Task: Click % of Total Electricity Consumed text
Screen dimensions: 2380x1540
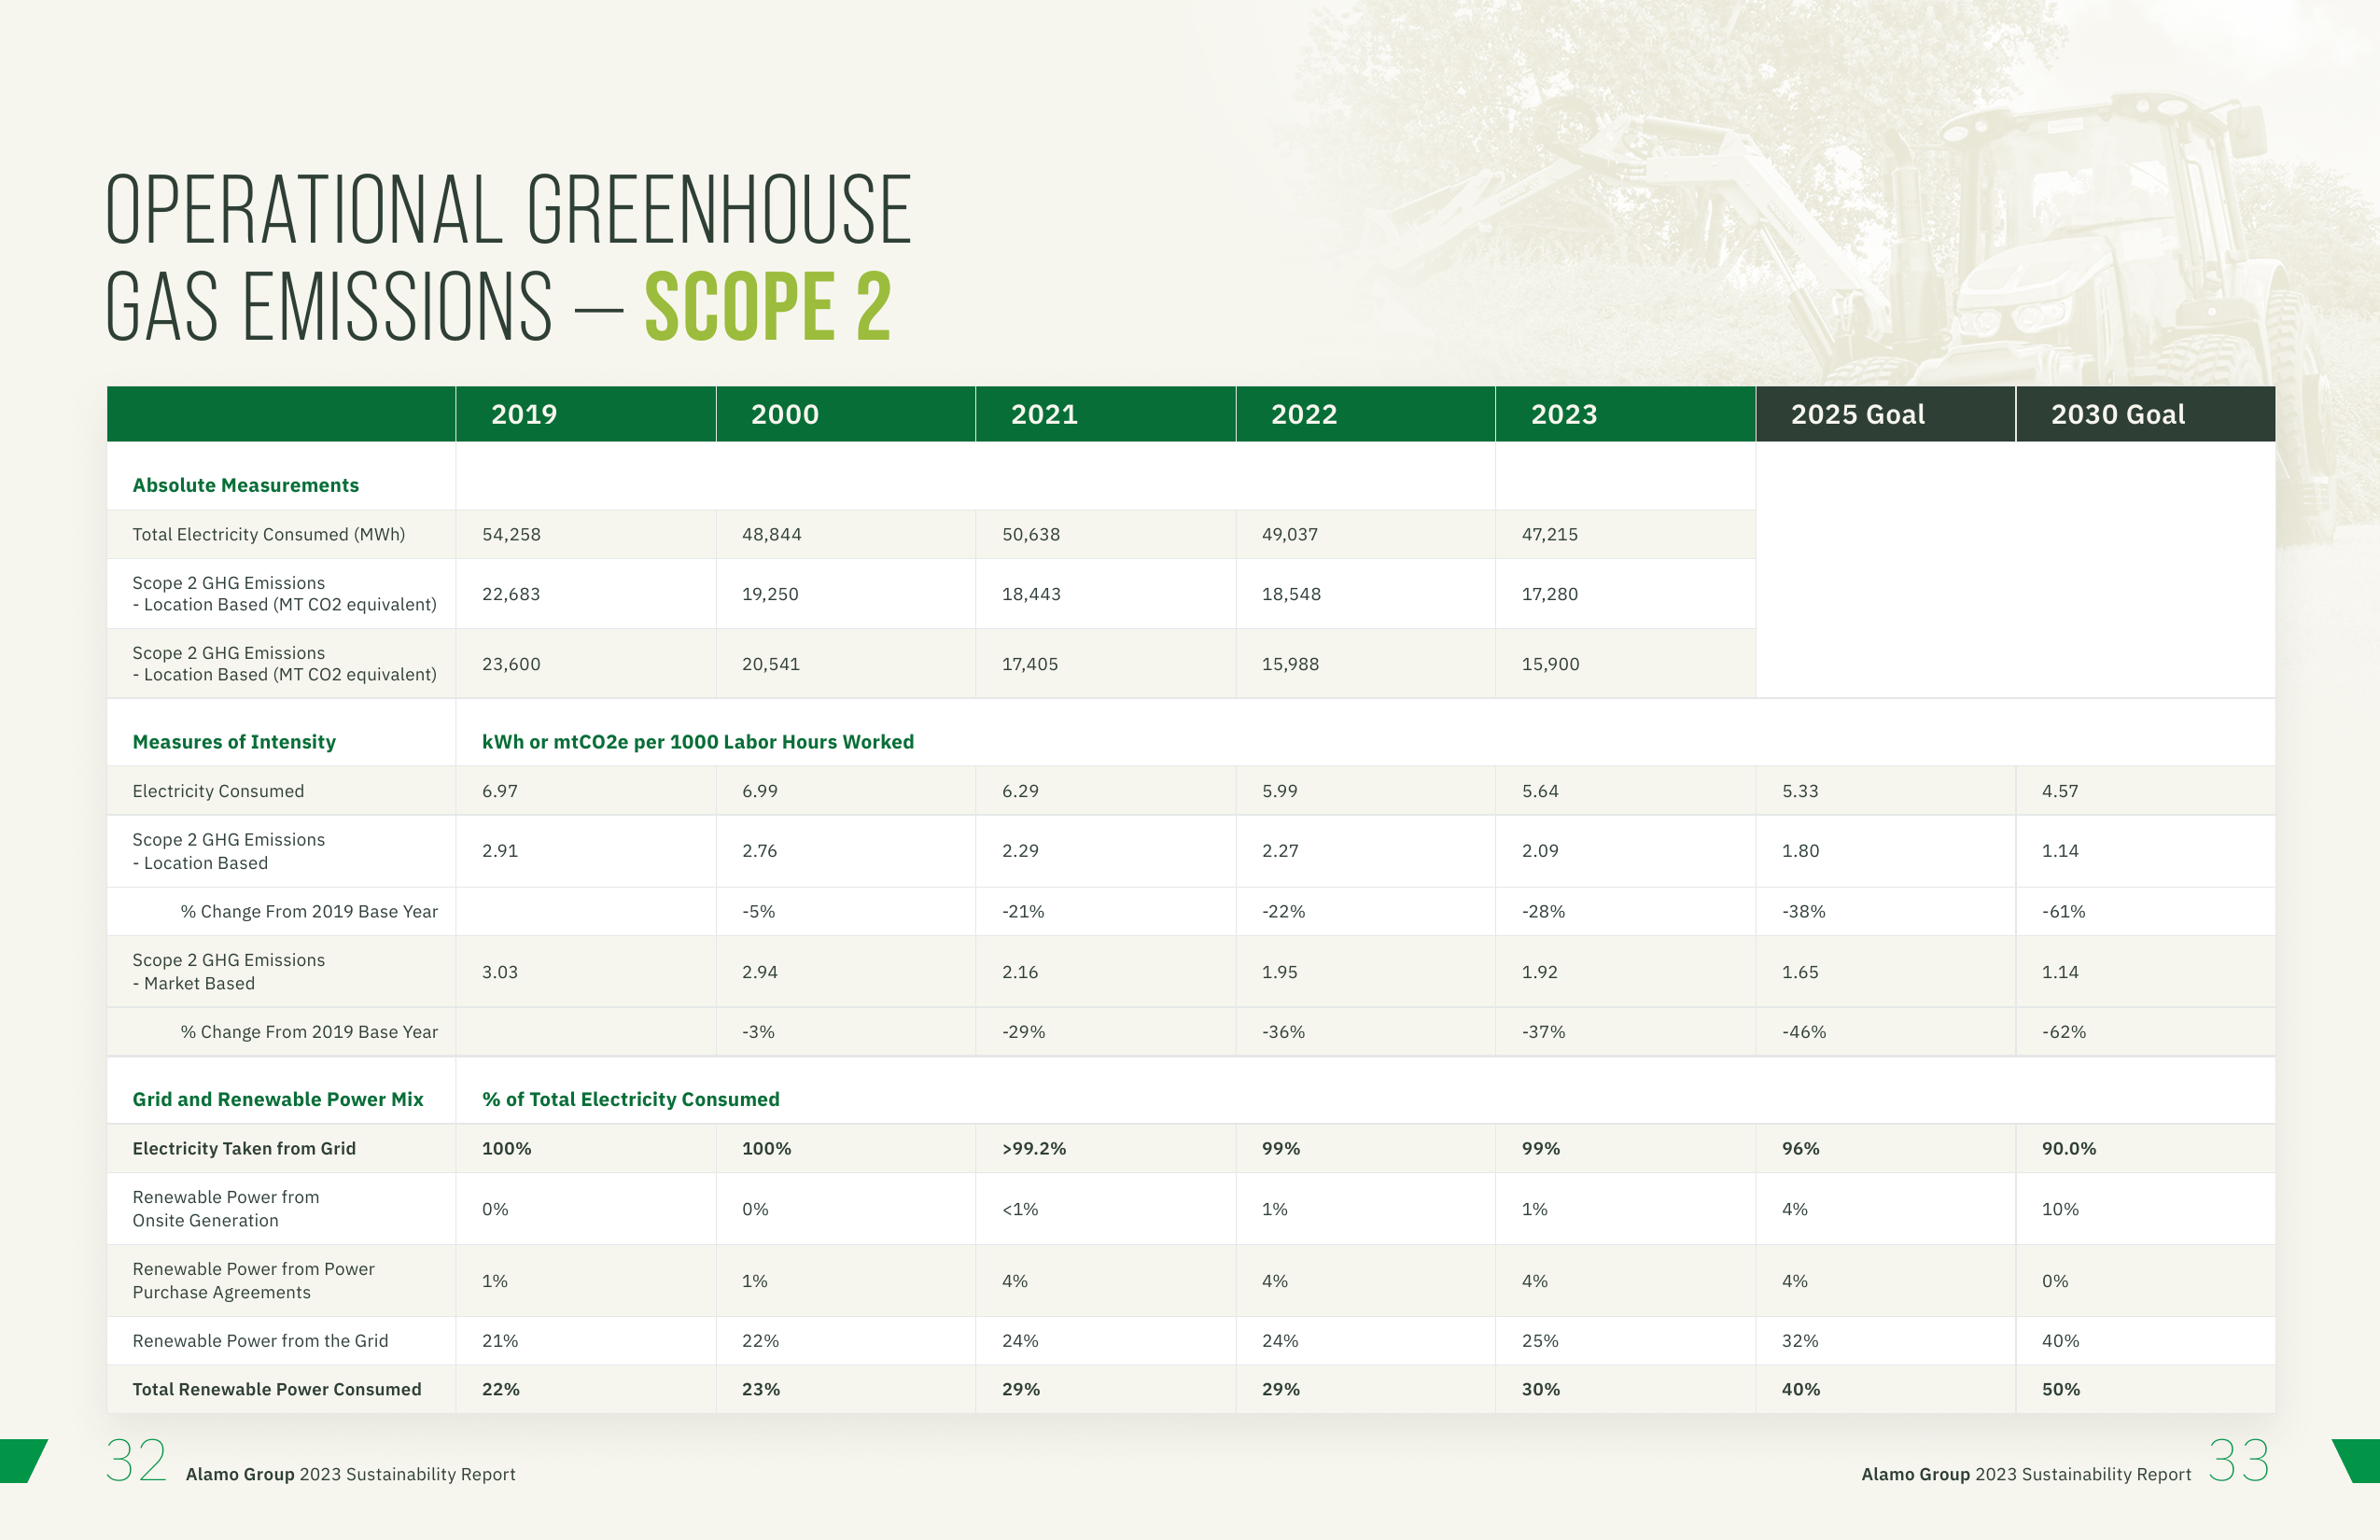Action: click(631, 1099)
